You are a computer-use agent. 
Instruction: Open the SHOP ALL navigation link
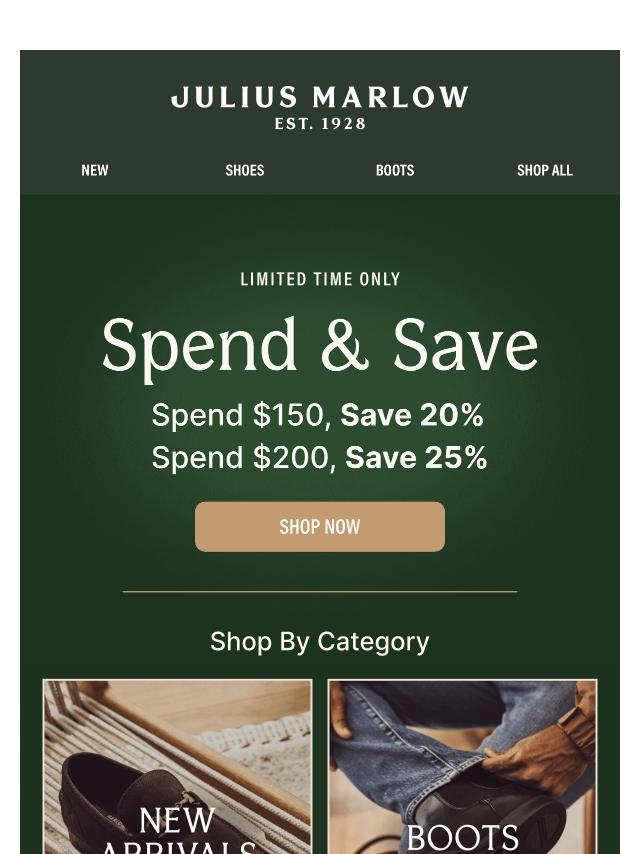[x=545, y=170]
